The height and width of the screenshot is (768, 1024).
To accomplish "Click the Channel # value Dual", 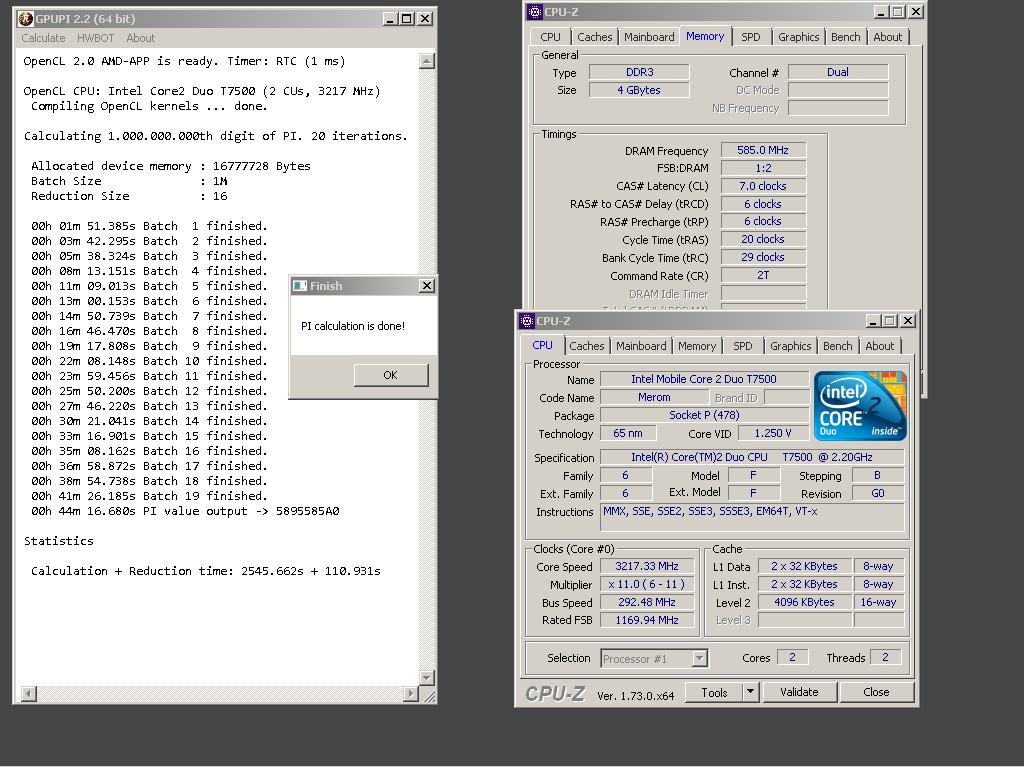I will click(838, 72).
